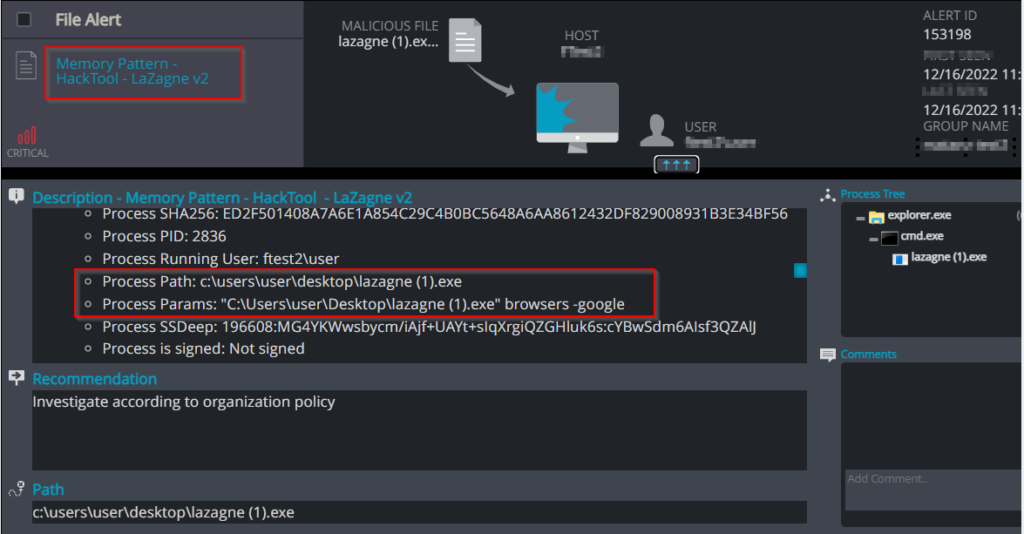Click the Path section icon

coord(16,488)
